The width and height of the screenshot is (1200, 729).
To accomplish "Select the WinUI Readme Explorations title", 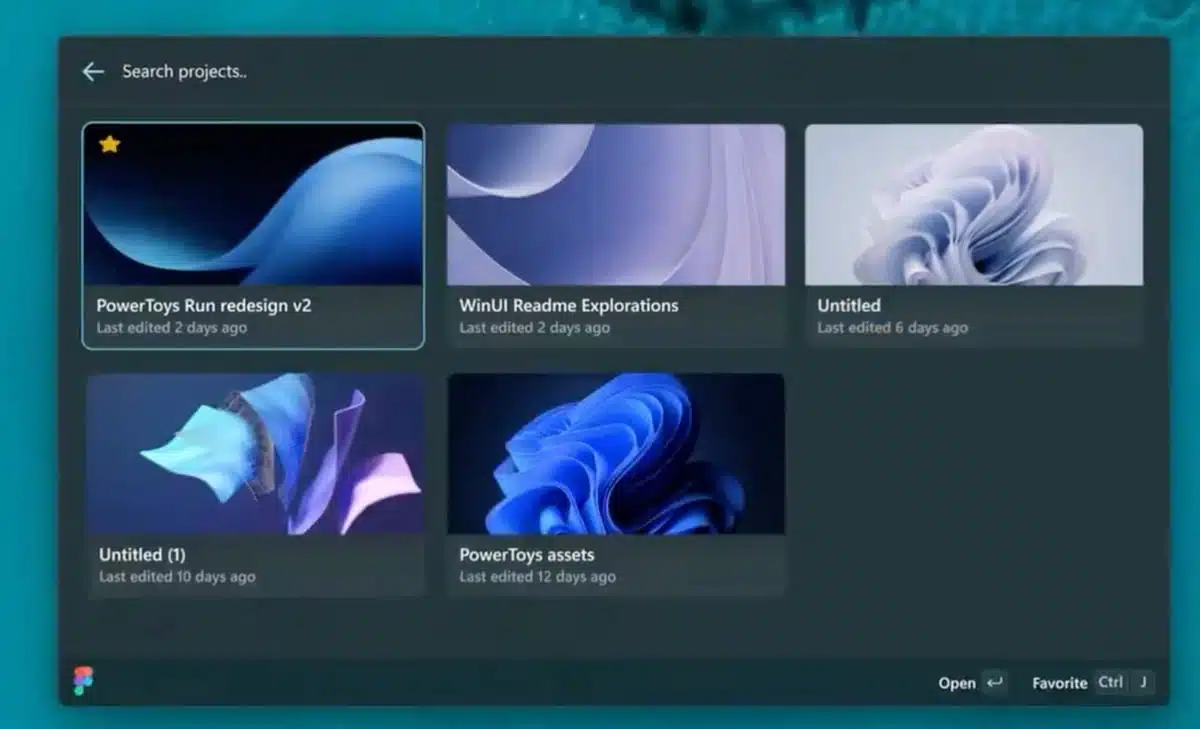I will click(x=569, y=306).
